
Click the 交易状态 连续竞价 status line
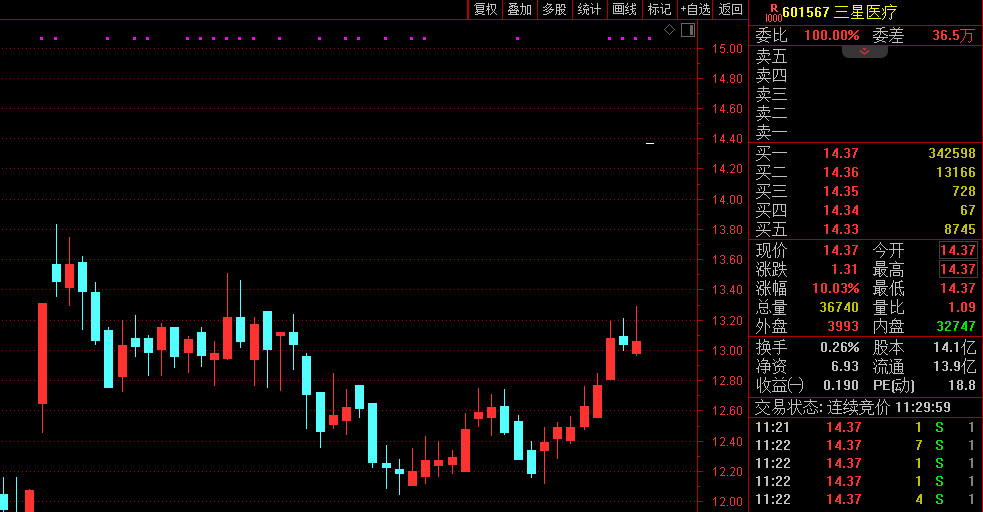pos(853,407)
